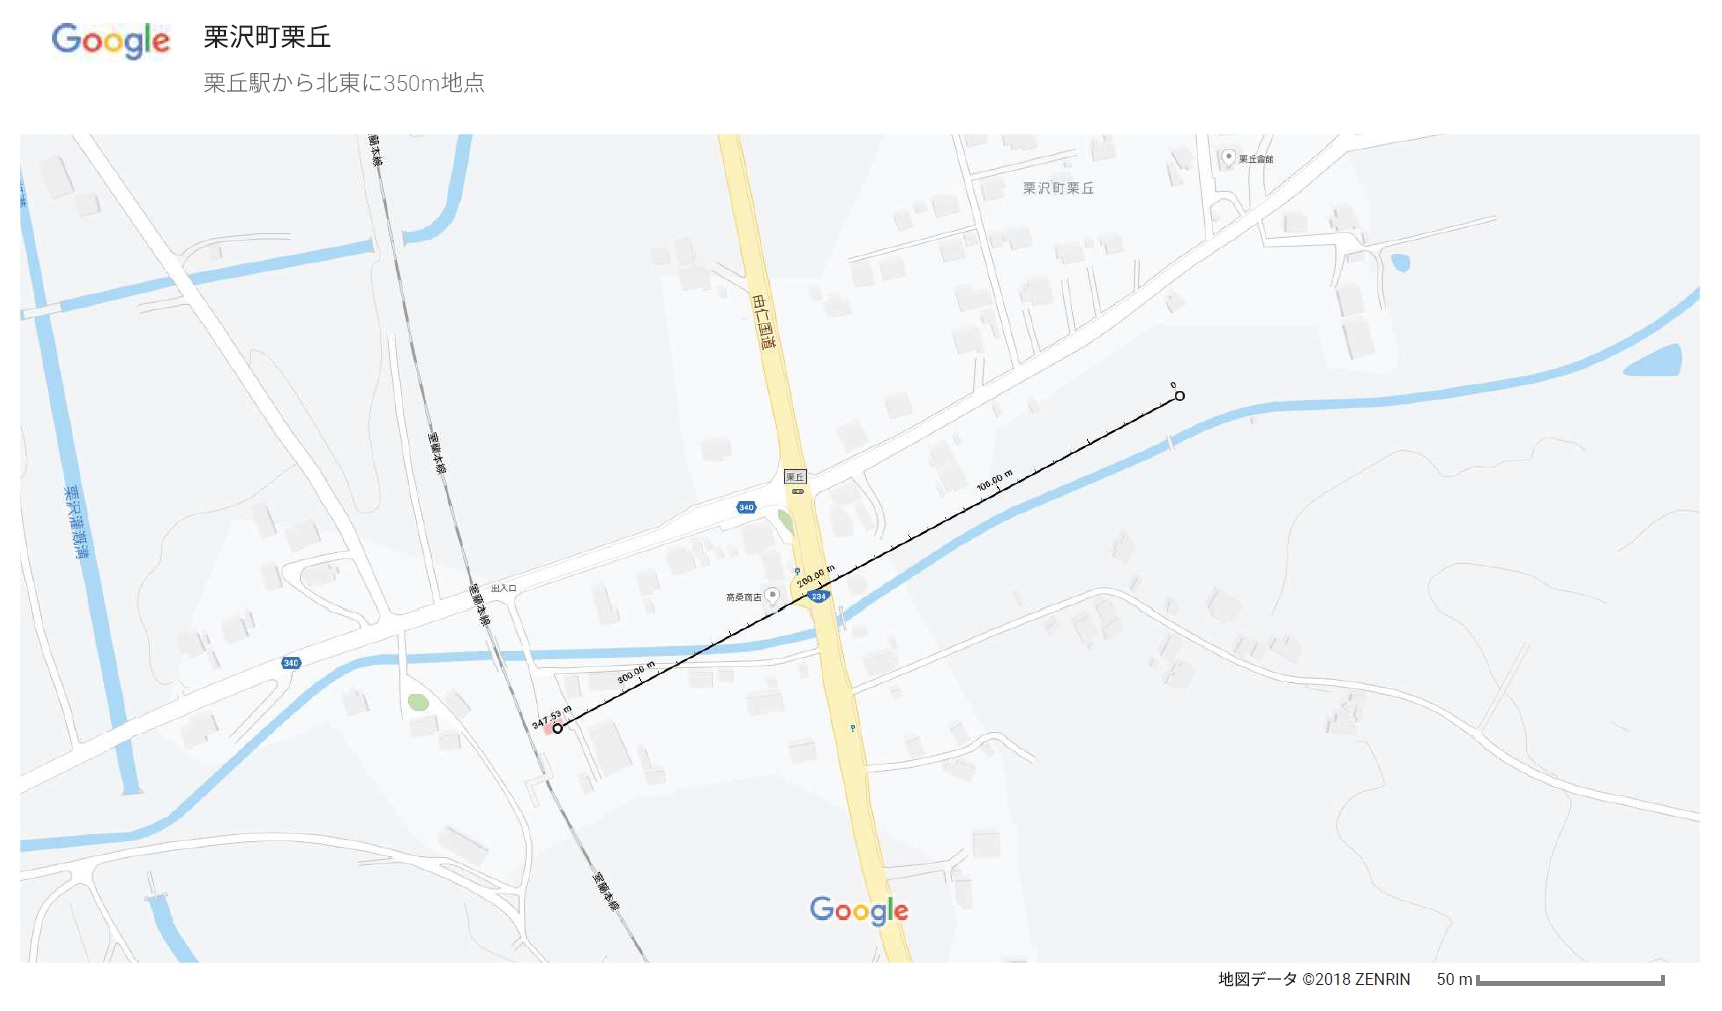Screen dimensions: 1722x1011
Task: Click the 栗丘 bus stop icon
Action: [x=798, y=491]
